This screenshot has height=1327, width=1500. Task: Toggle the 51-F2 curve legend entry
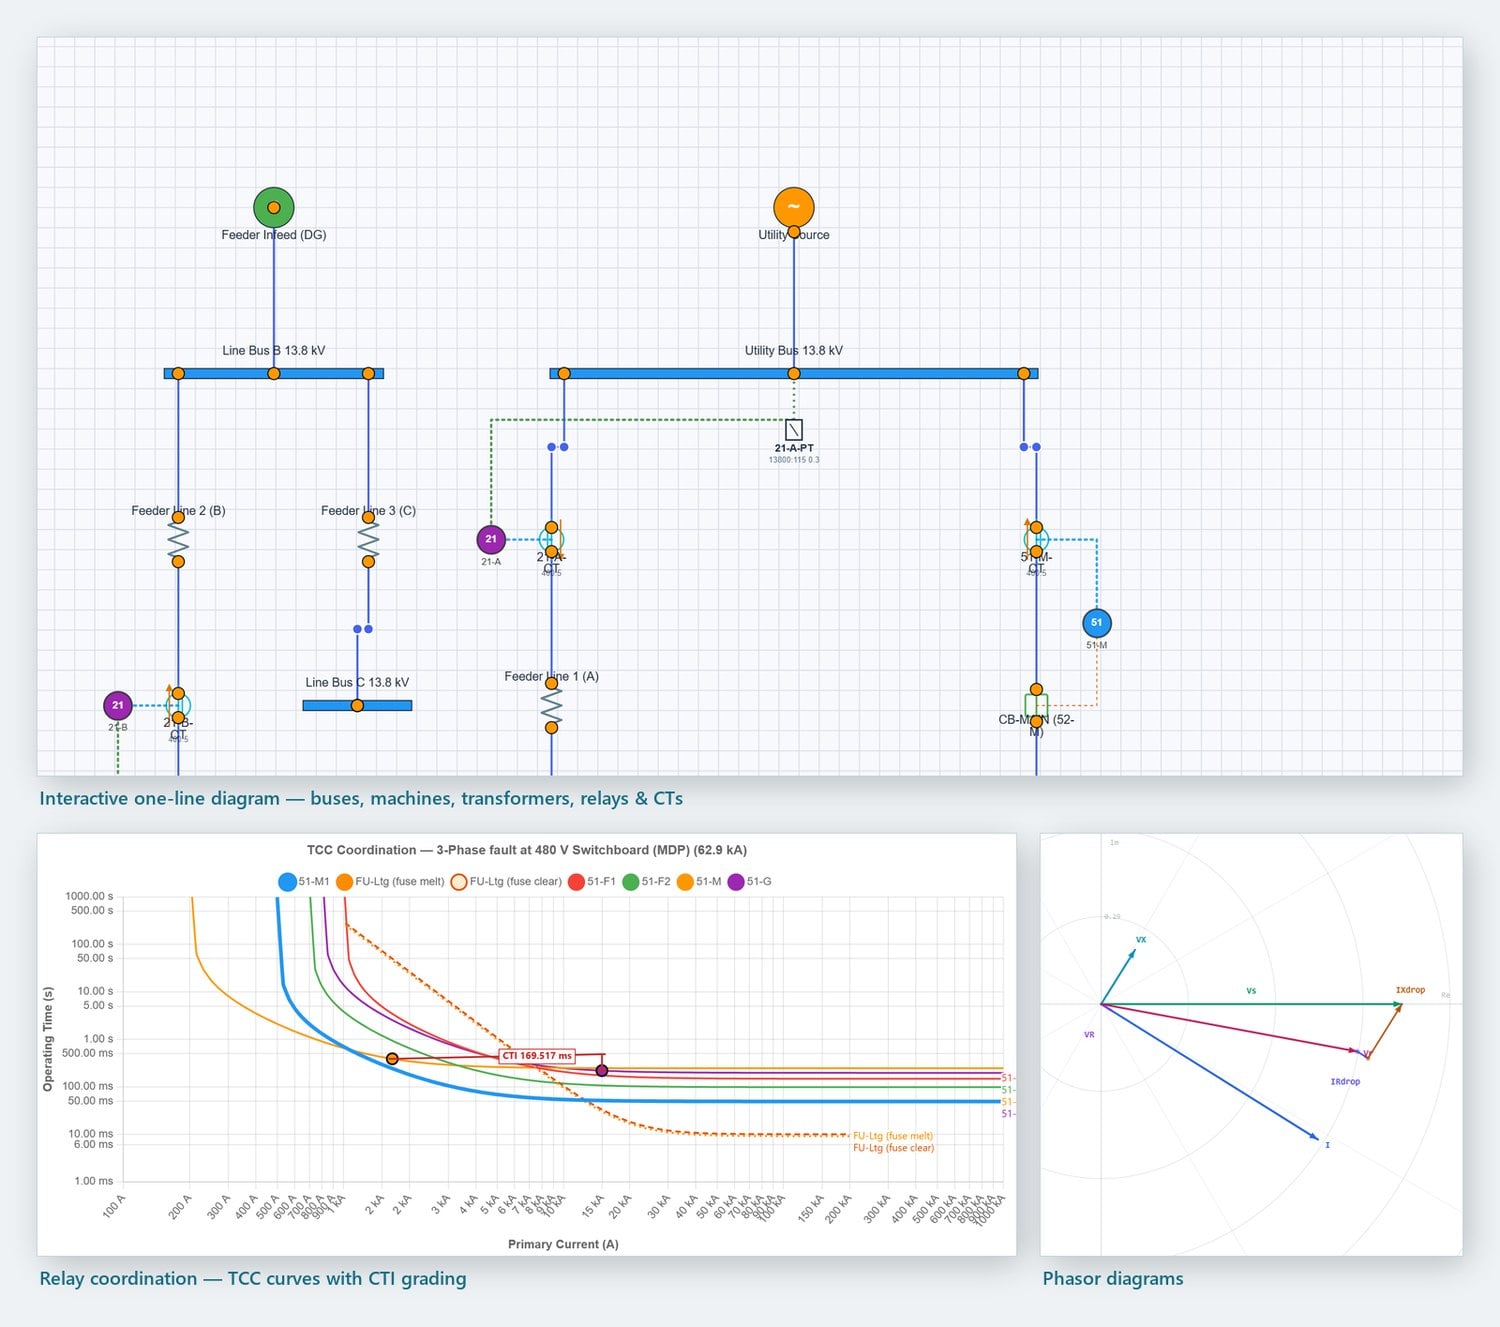647,882
